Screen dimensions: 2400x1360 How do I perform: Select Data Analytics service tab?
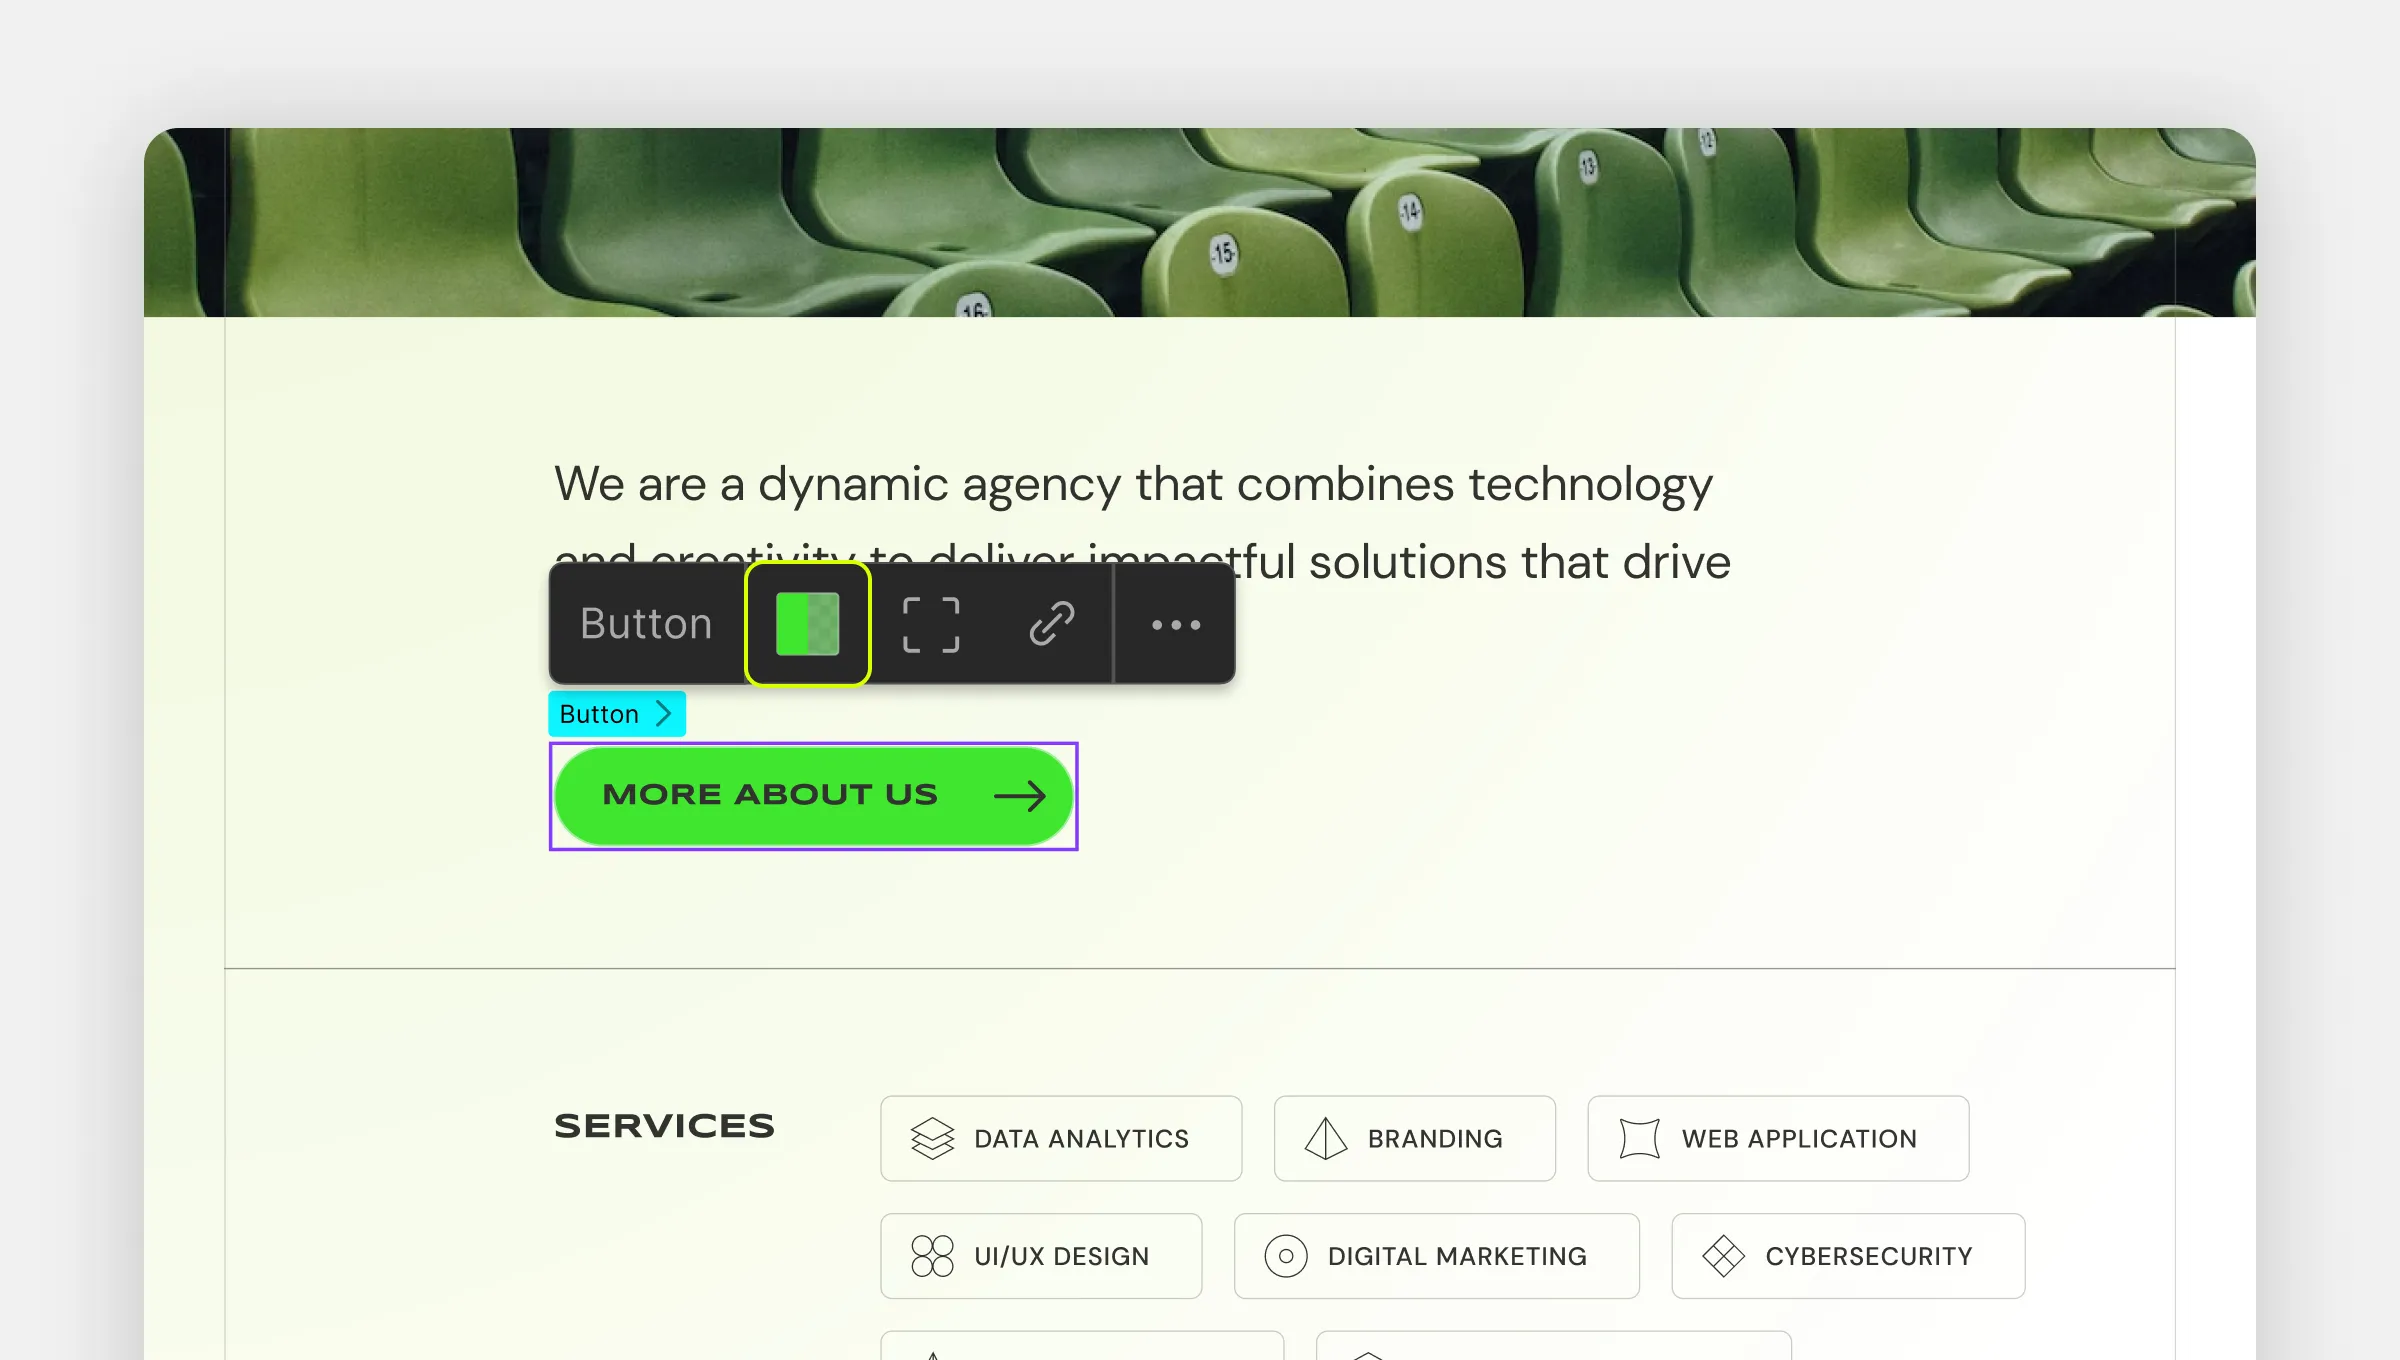[1060, 1137]
